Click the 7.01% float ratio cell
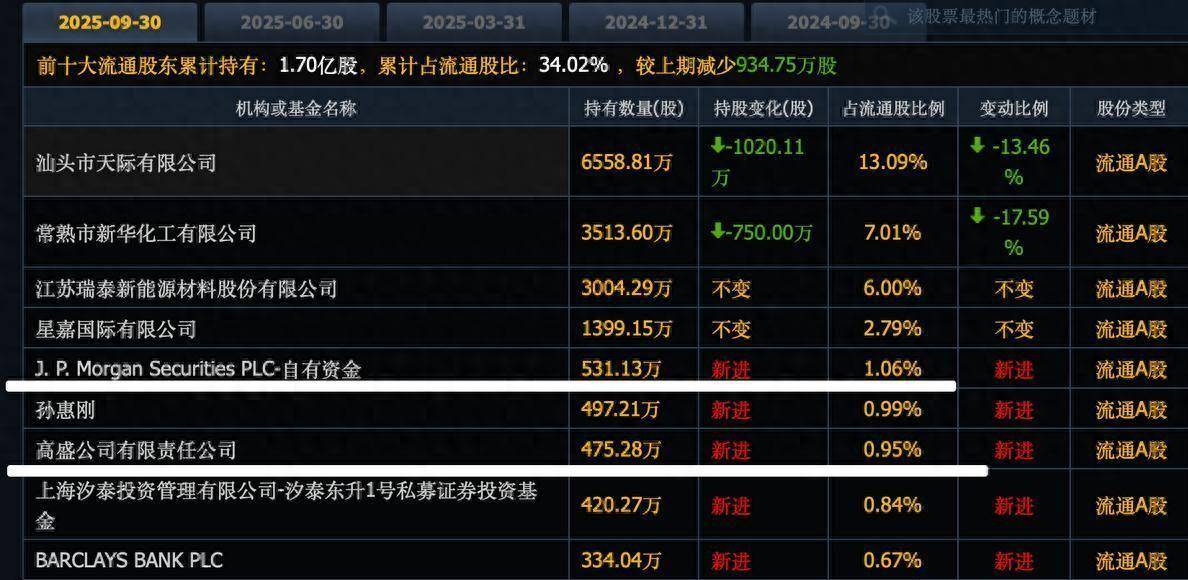This screenshot has height=580, width=1188. [893, 233]
